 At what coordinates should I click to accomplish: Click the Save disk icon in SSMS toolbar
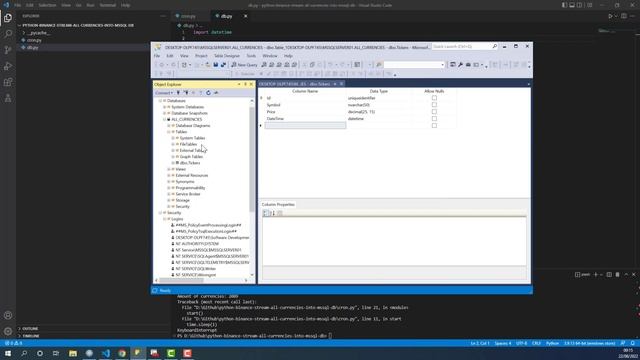coord(216,64)
